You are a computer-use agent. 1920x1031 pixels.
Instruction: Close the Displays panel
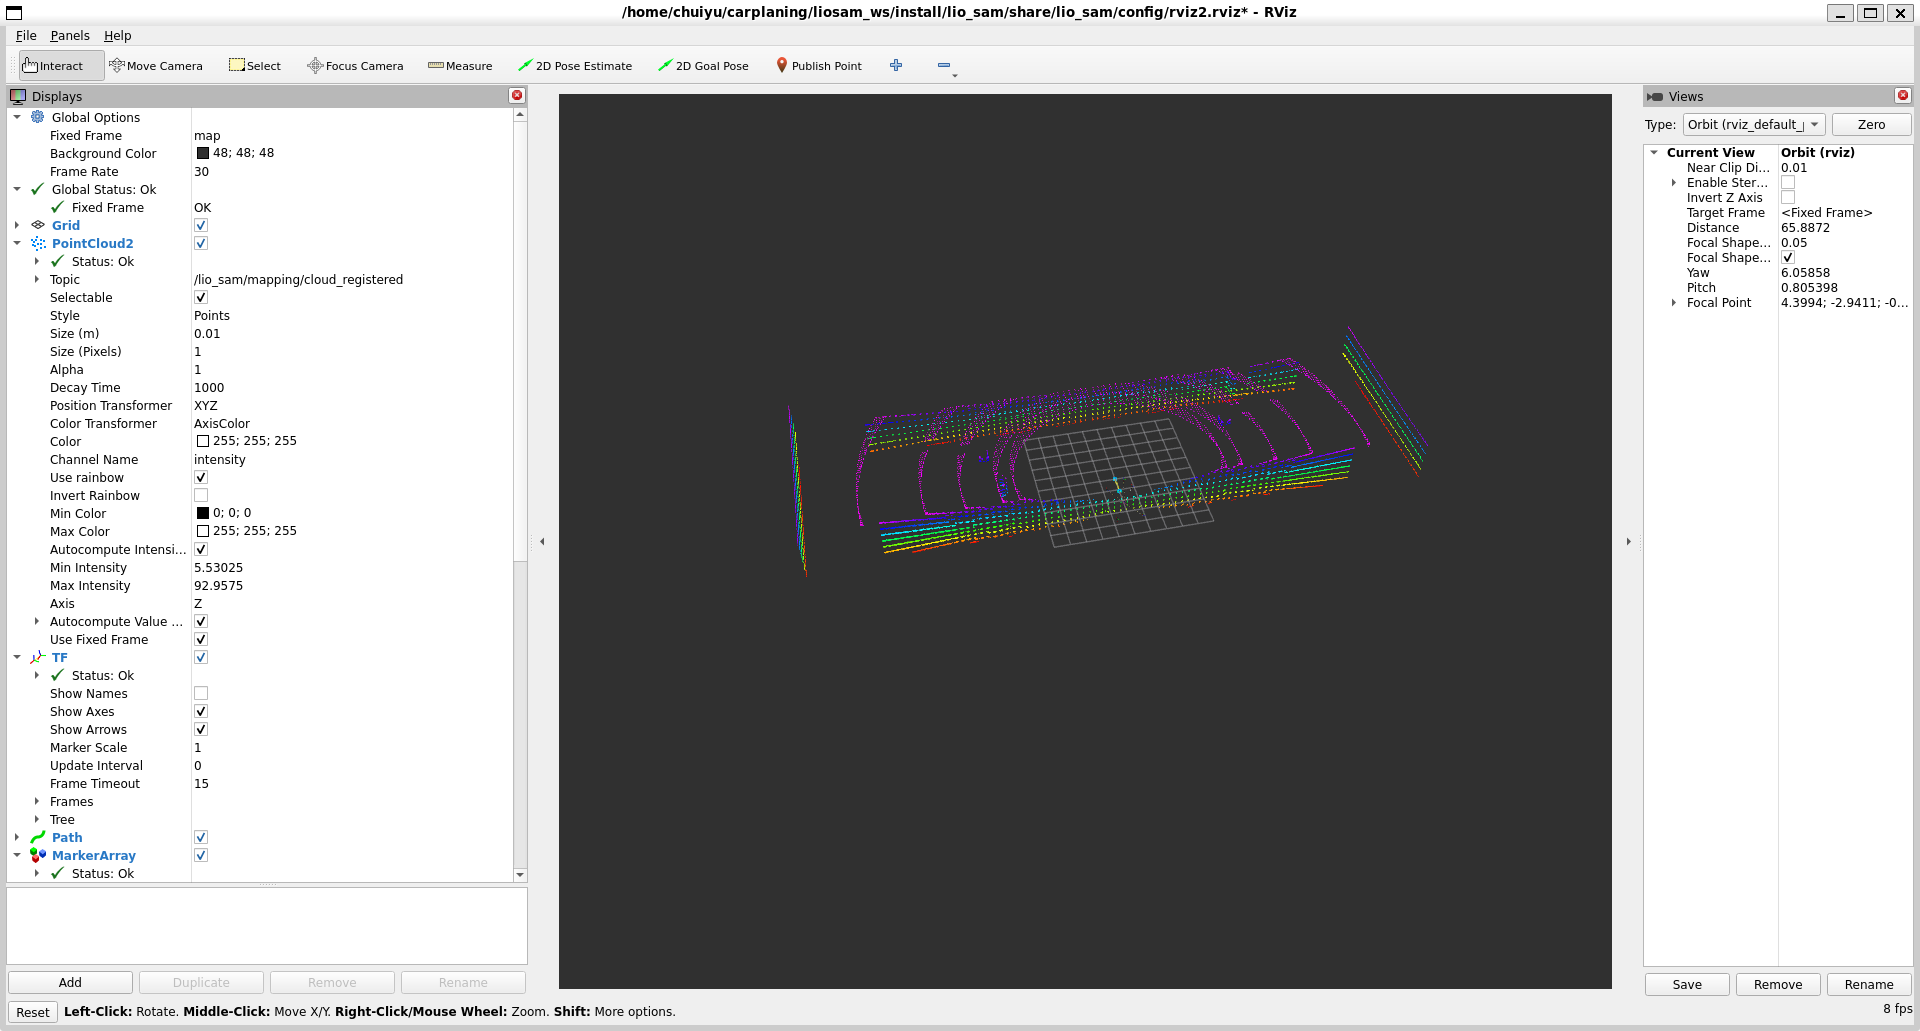click(x=517, y=96)
